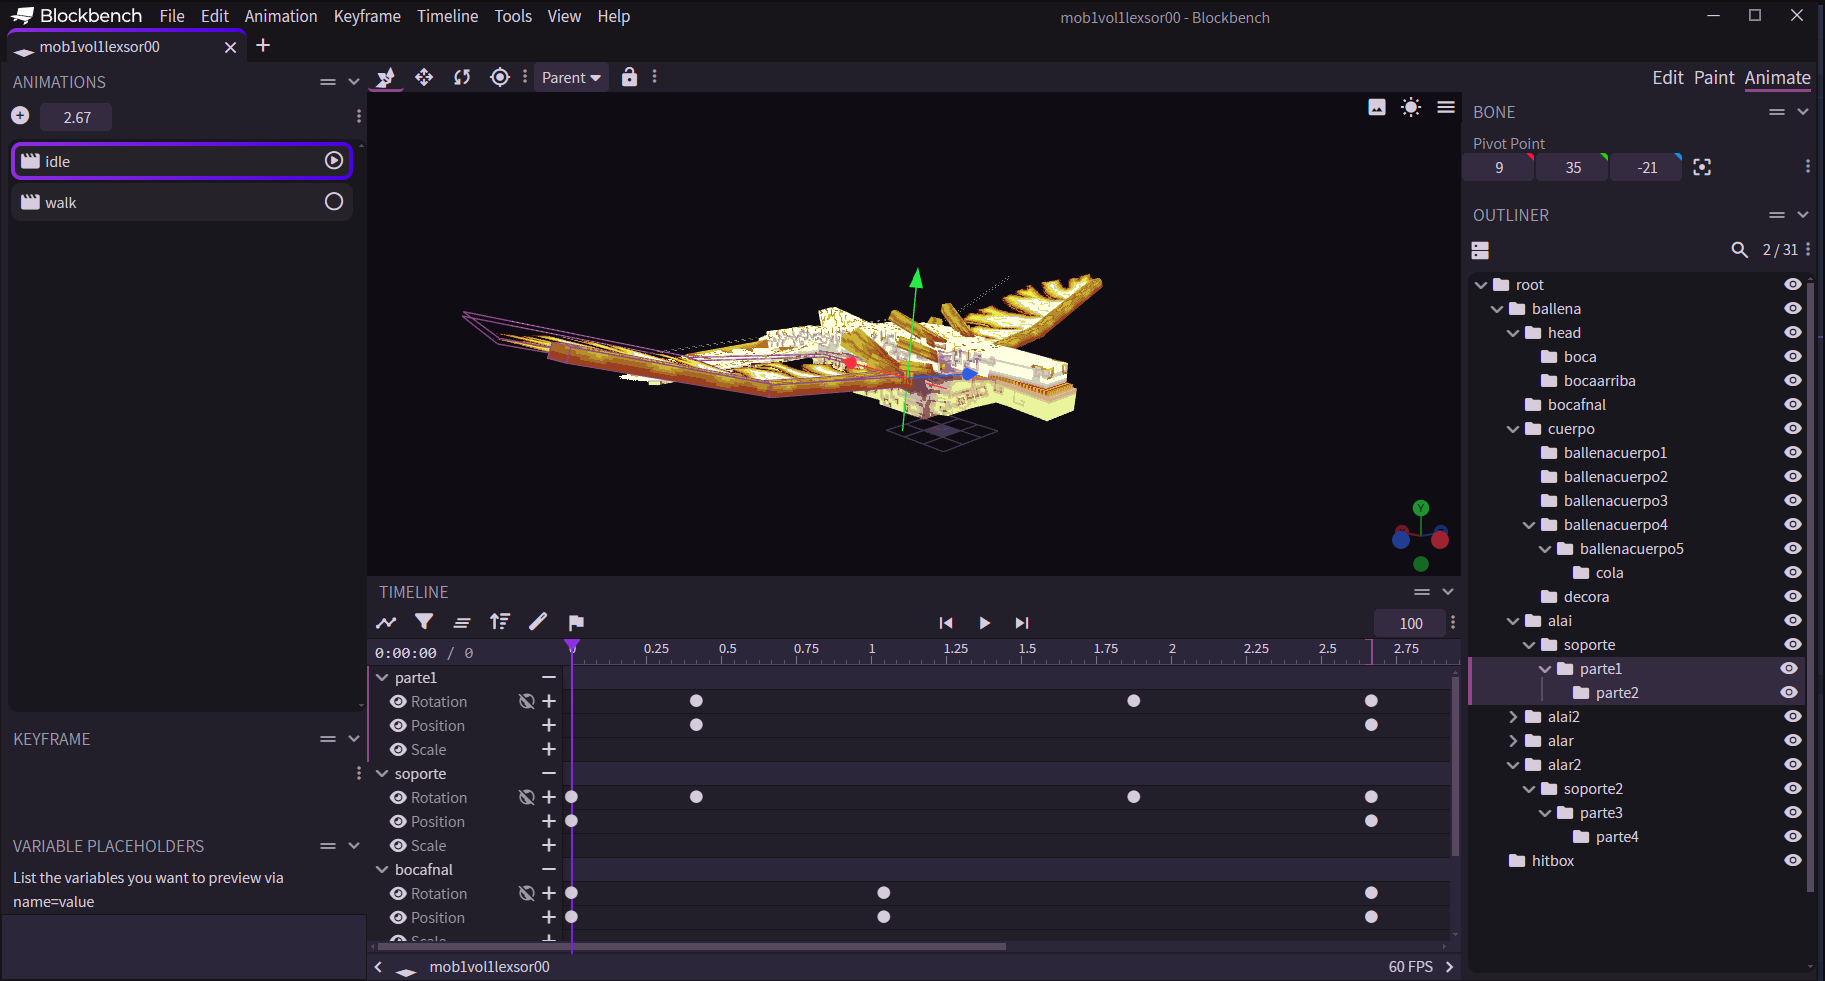Disable rotation interpolation toggle on parte1 channel
Image resolution: width=1825 pixels, height=981 pixels.
526,701
